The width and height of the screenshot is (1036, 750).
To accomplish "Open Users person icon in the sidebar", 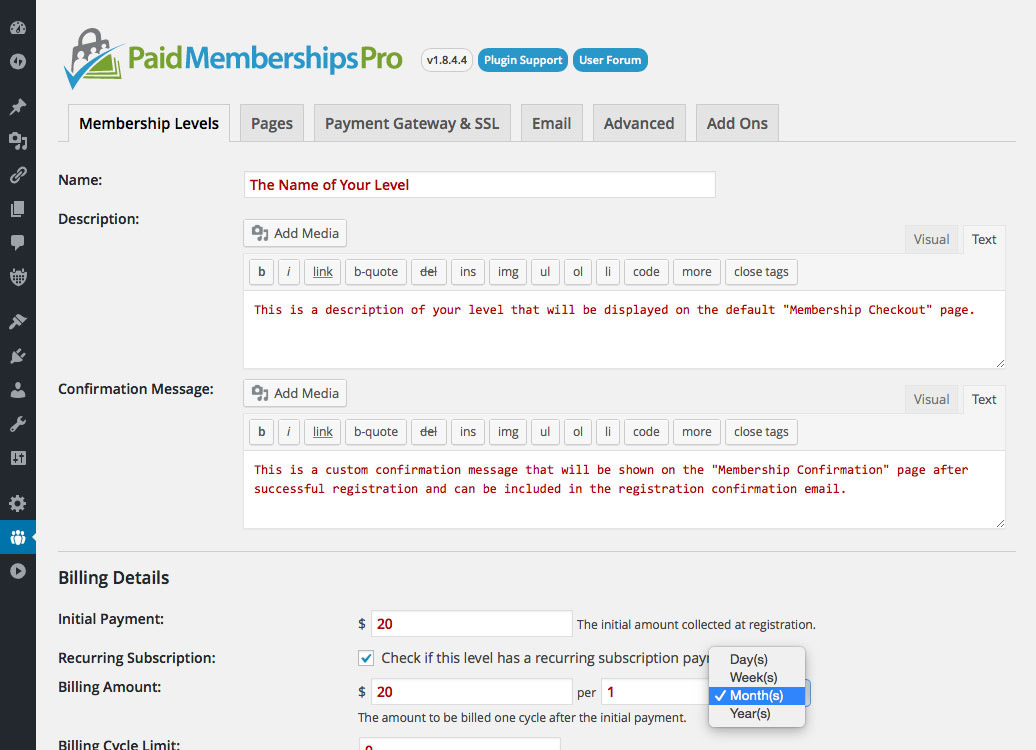I will (18, 390).
